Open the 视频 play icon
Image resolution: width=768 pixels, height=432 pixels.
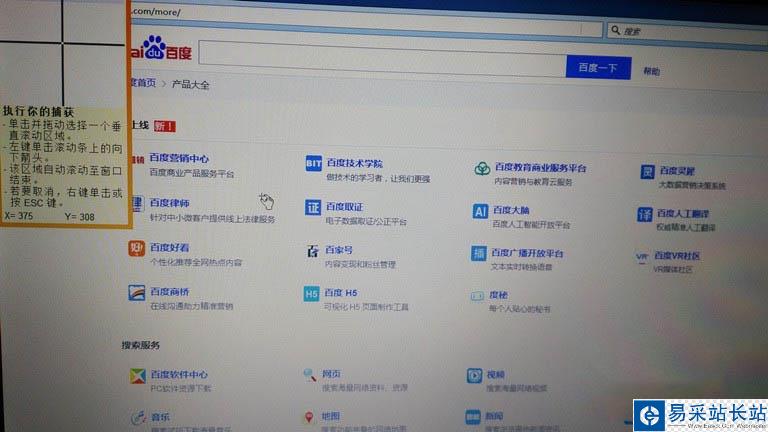point(474,376)
